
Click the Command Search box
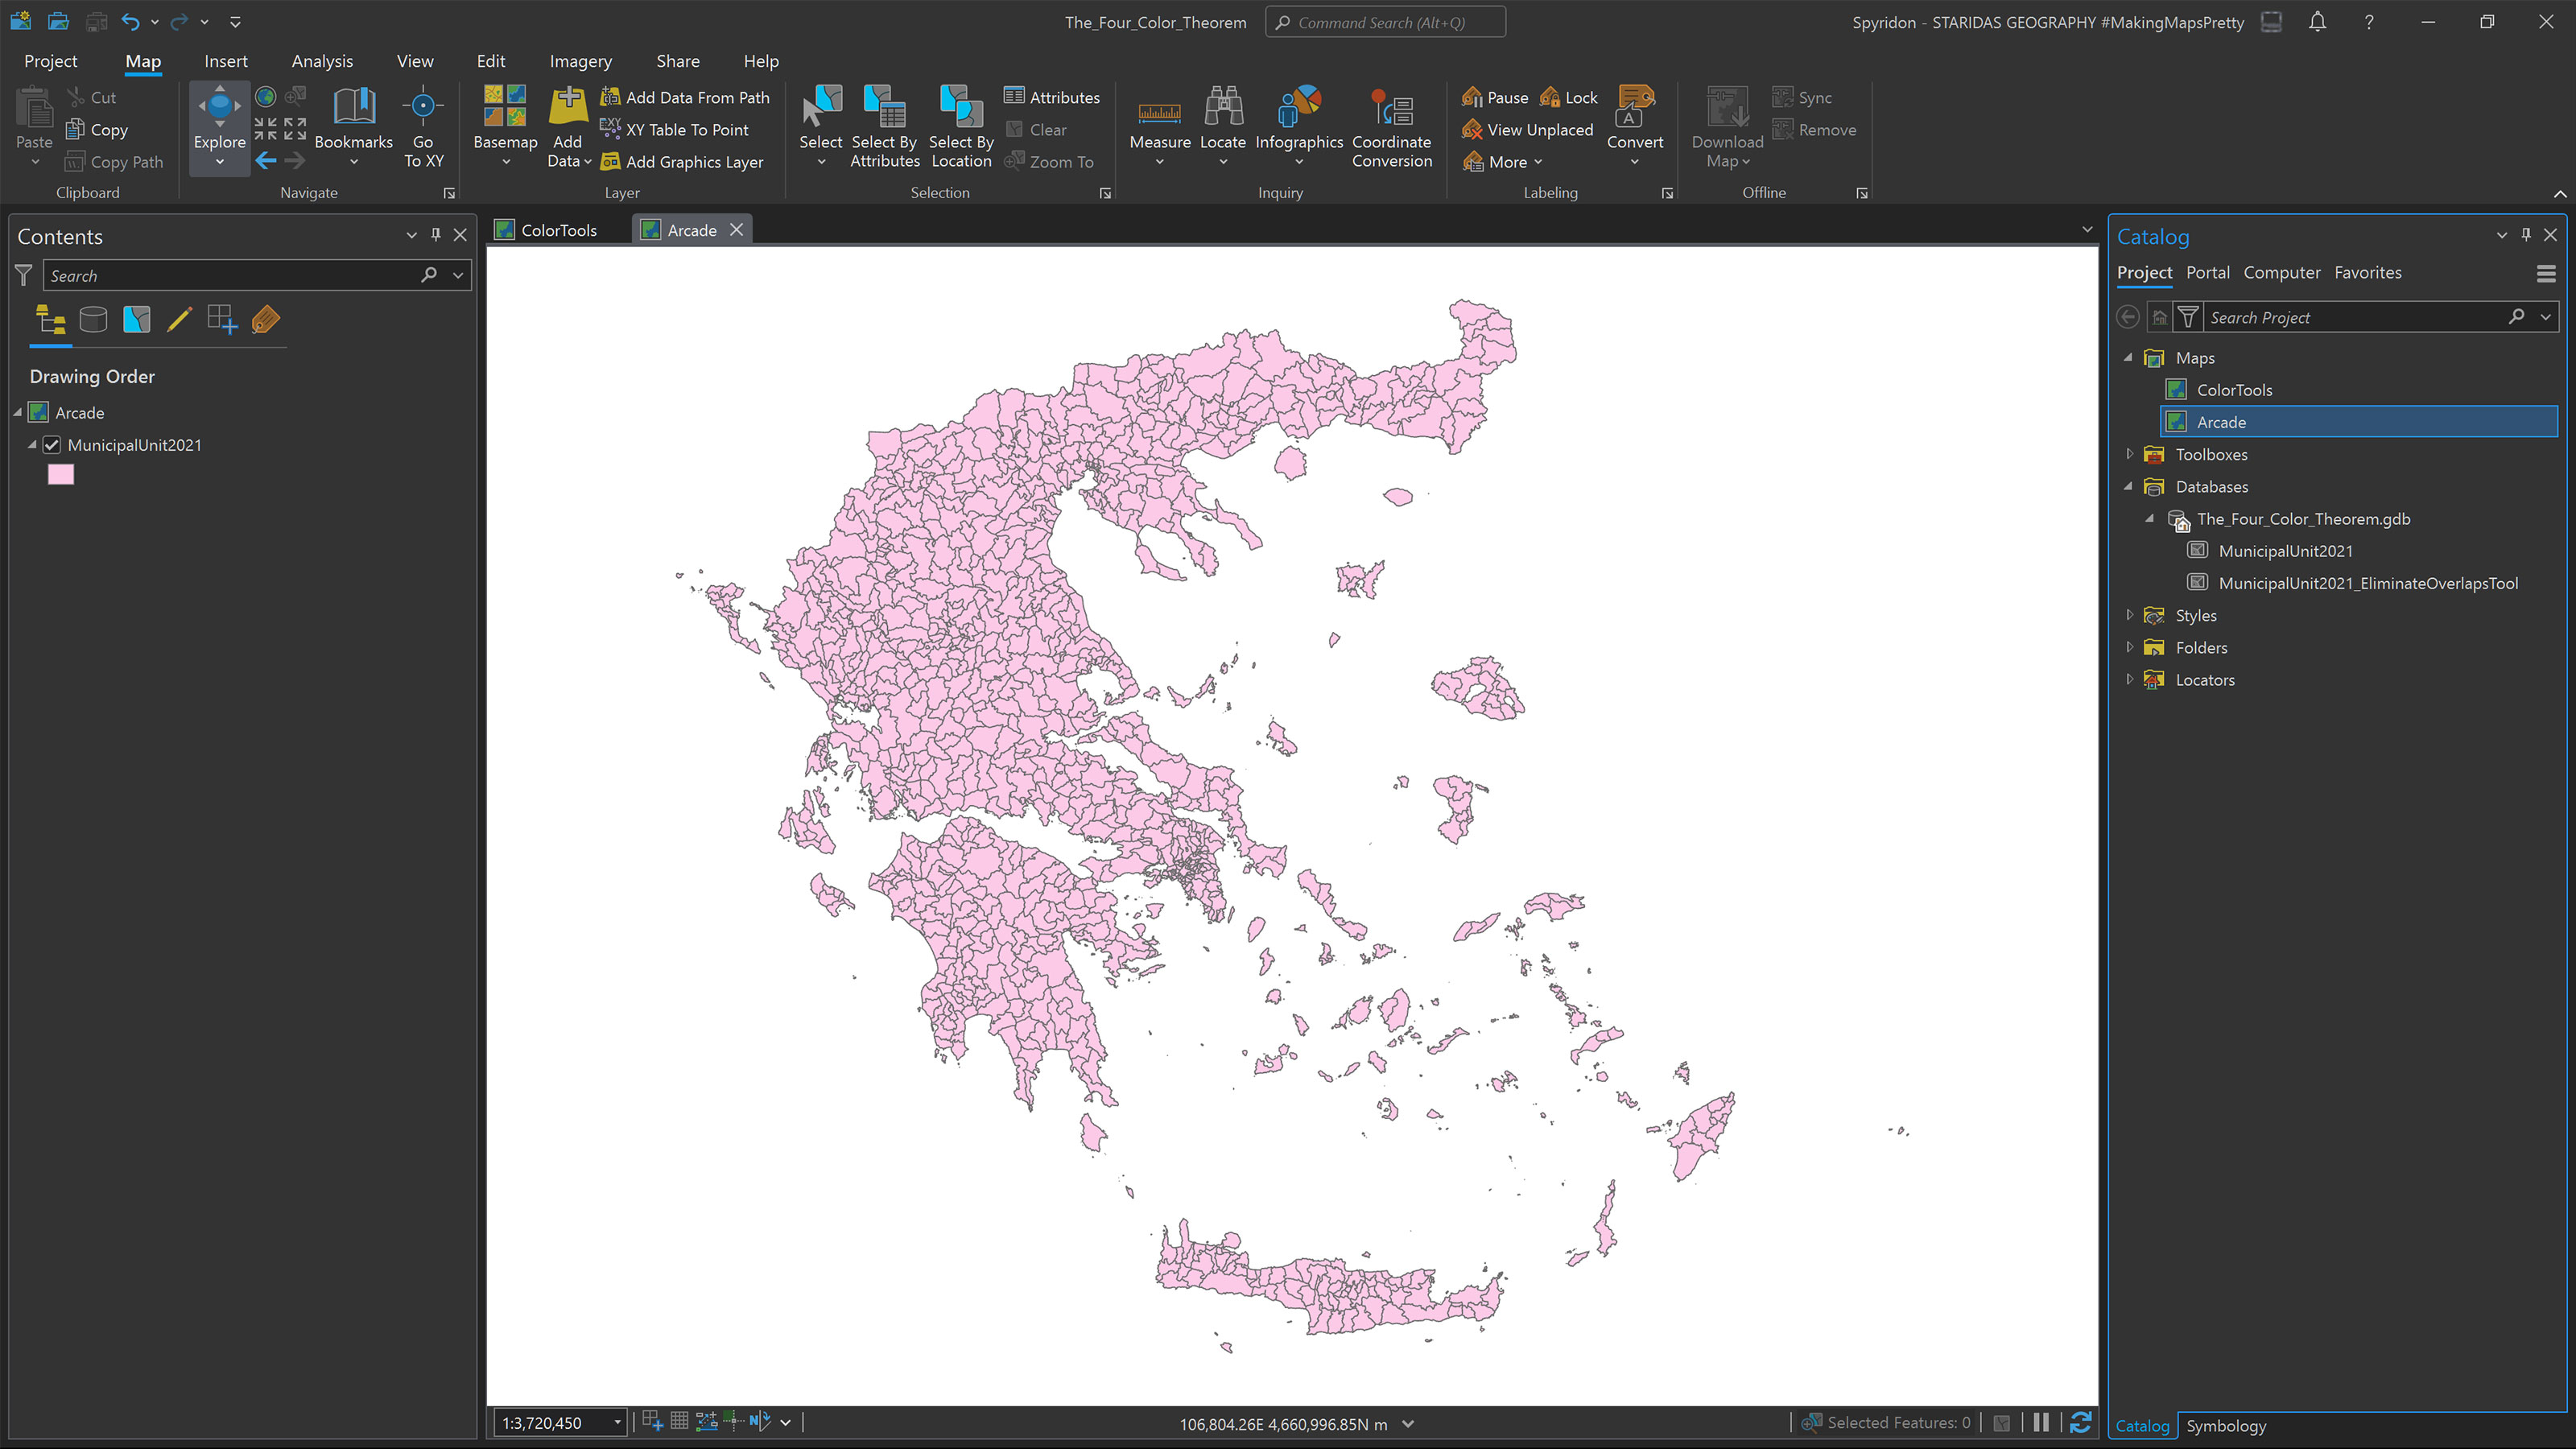(x=1385, y=21)
